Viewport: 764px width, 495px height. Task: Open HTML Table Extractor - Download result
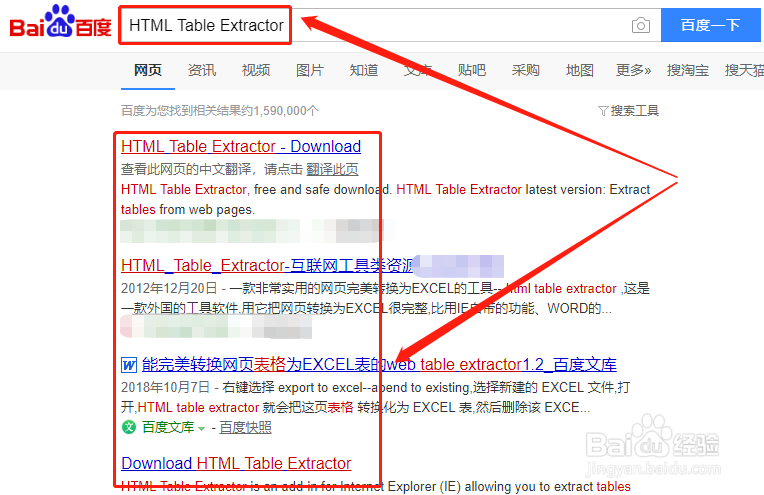pos(241,147)
